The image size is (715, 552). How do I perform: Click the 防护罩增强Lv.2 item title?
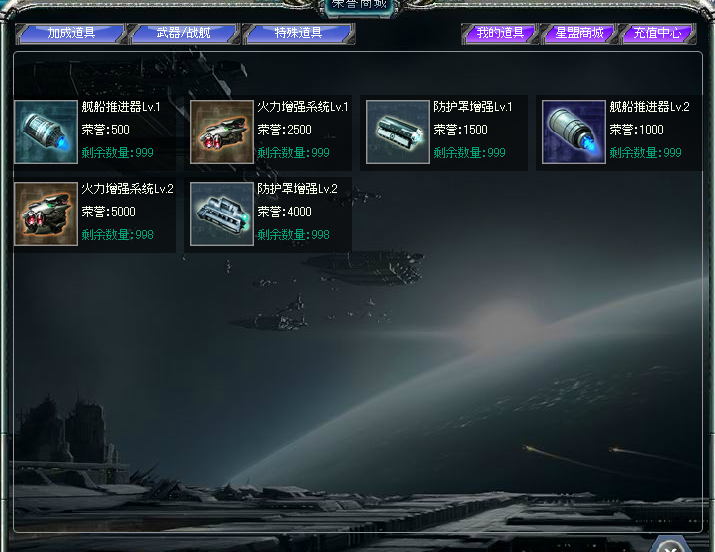click(297, 189)
